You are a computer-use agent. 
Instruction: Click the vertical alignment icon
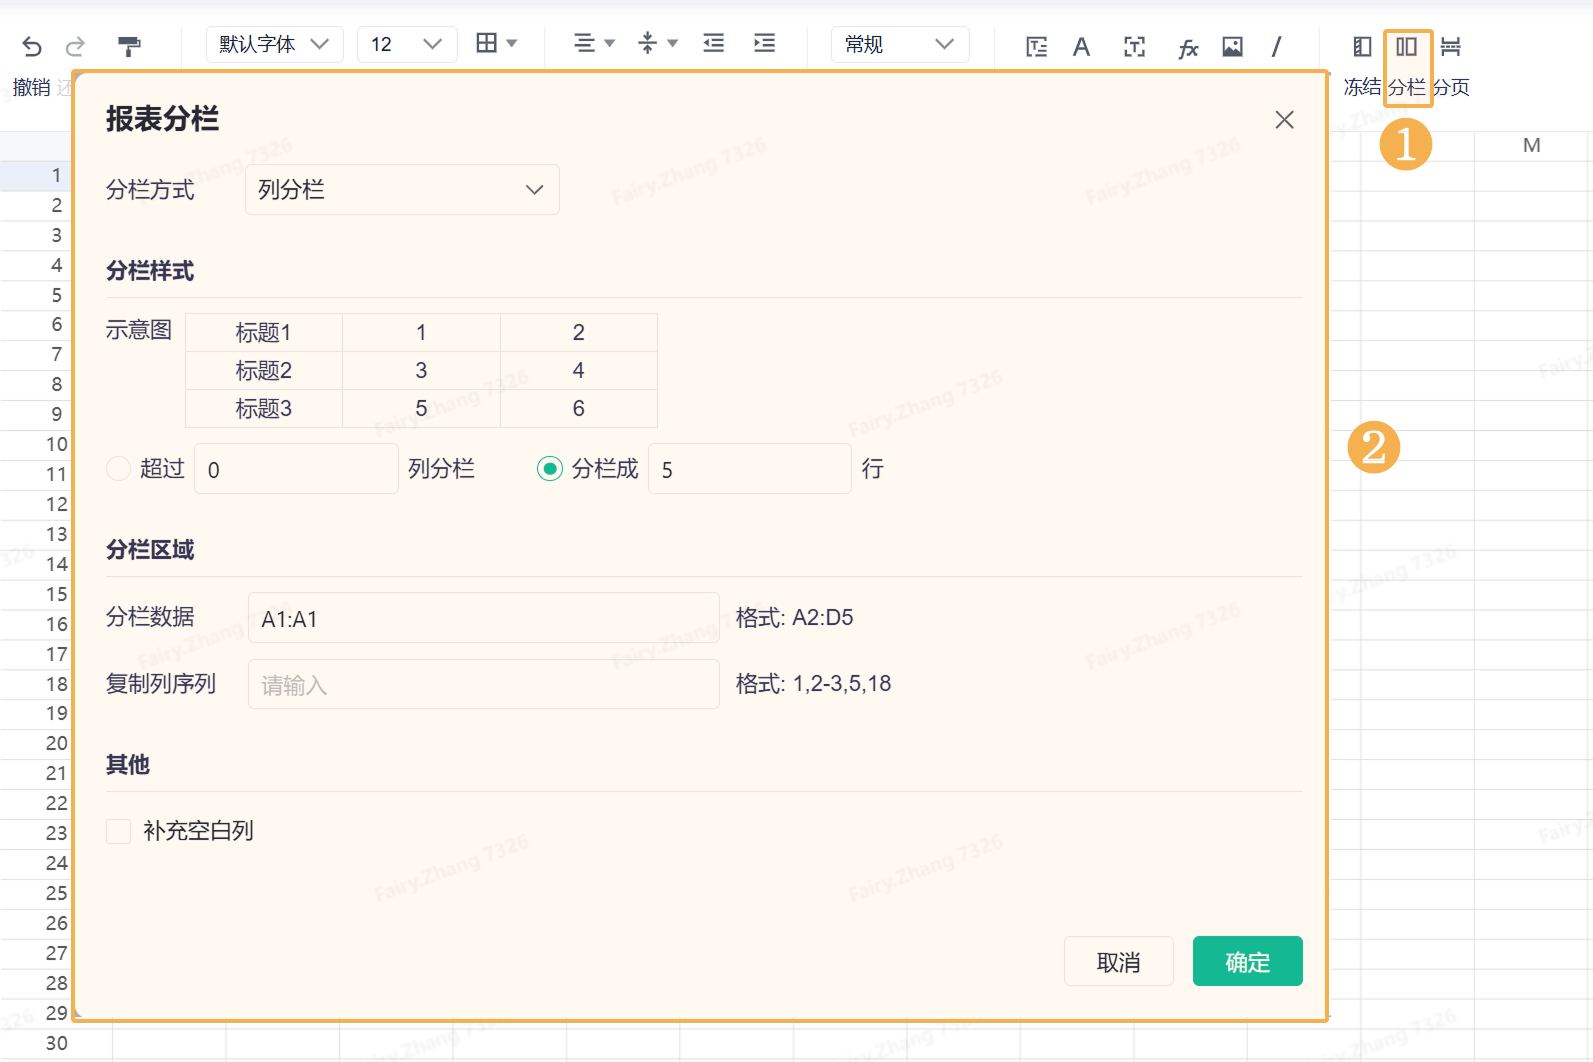(647, 43)
